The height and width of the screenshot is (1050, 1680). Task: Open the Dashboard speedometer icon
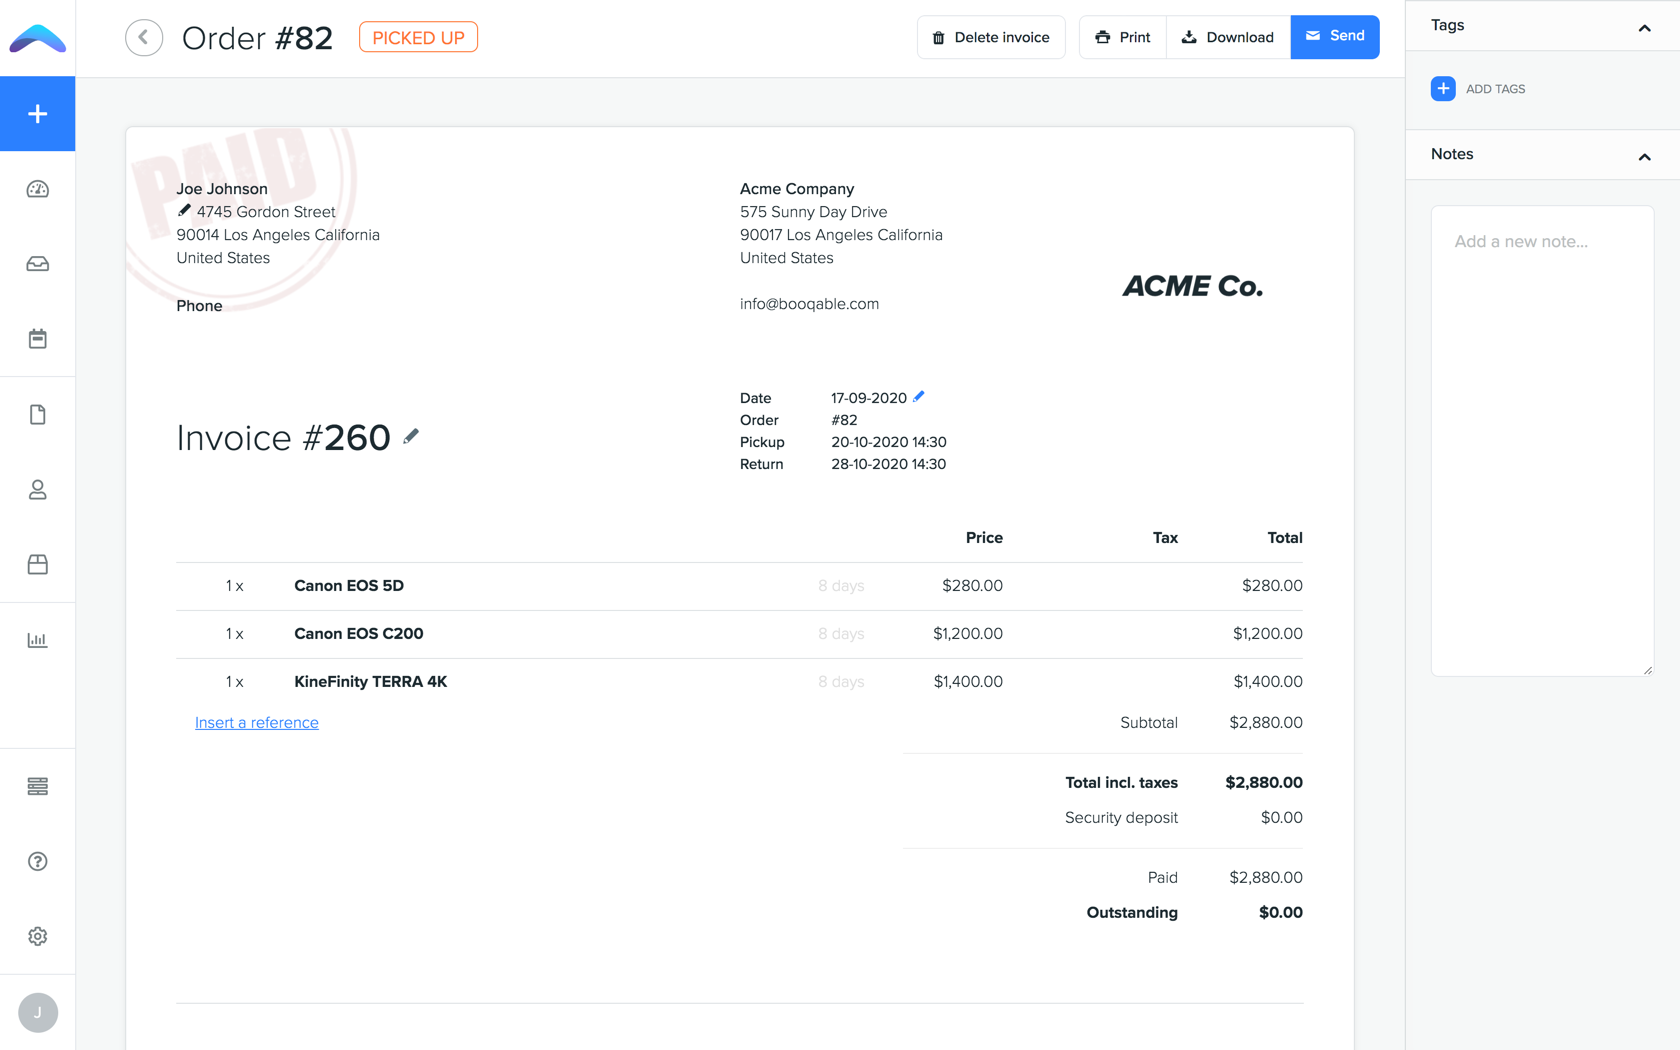37,188
